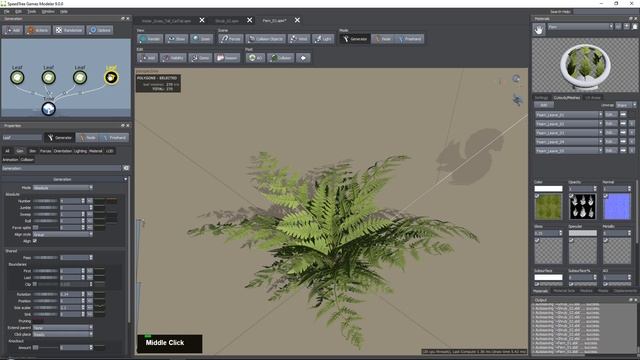Click the AO post button
Viewport: 640px width, 360px height.
tap(255, 58)
